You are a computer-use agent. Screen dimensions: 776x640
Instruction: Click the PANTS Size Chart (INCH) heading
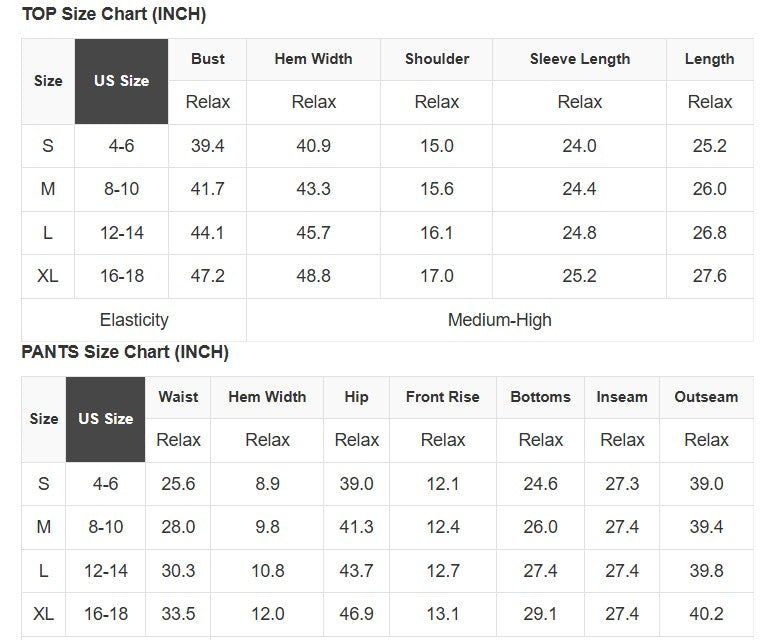pos(125,352)
